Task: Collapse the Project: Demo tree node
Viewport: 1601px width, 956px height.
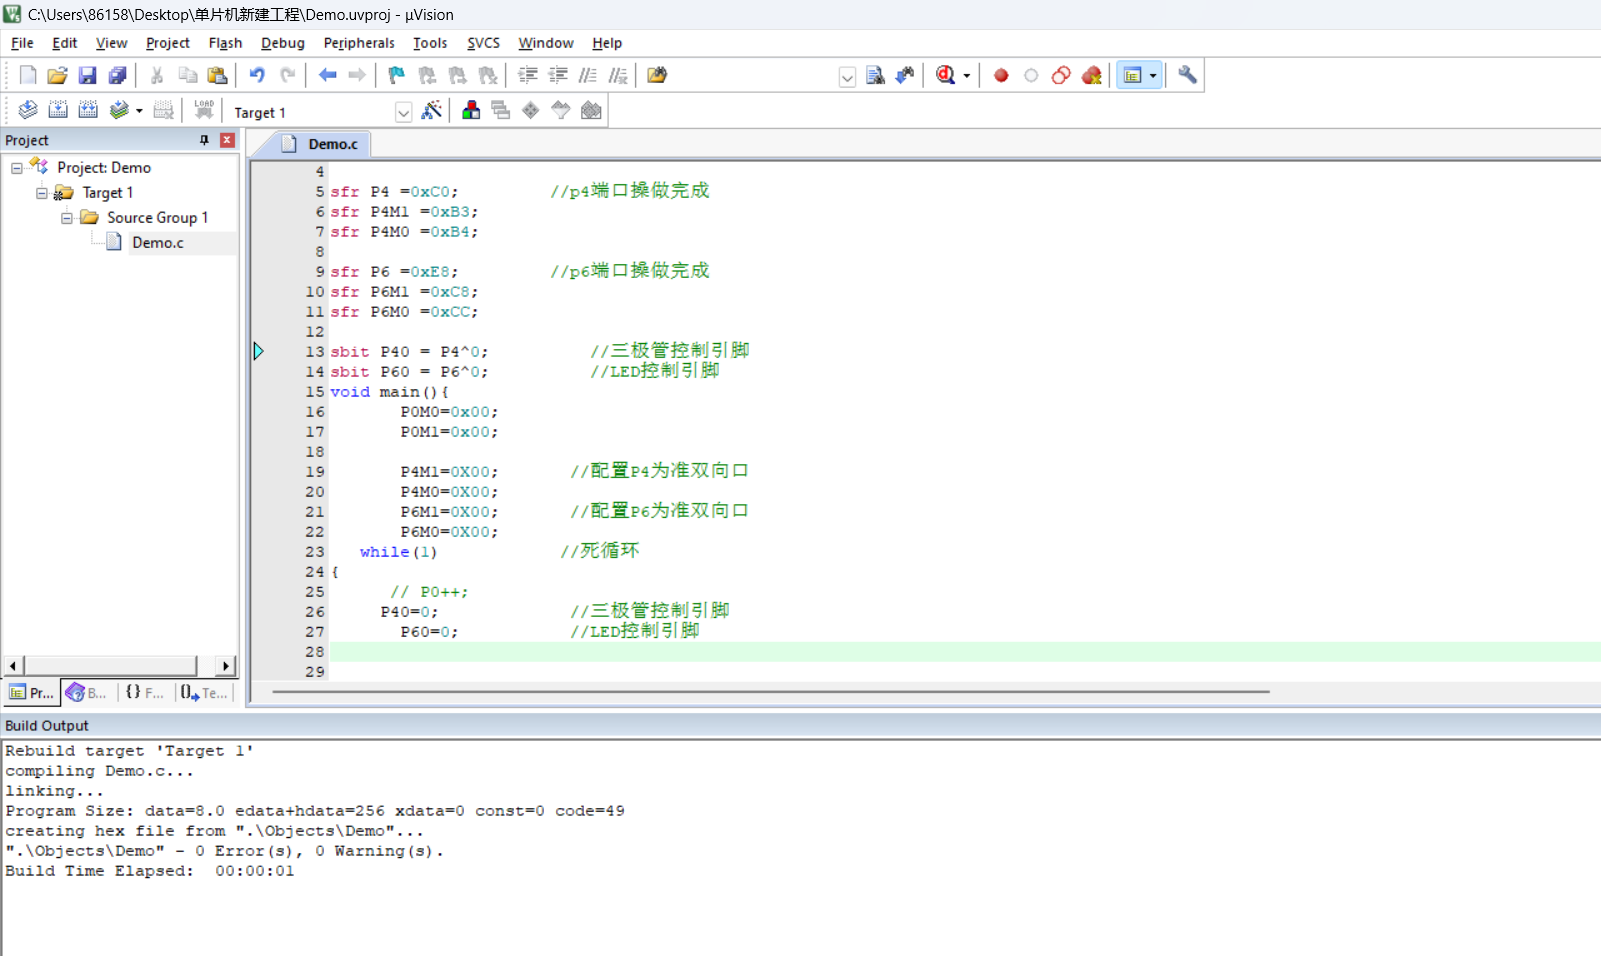Action: 17,168
